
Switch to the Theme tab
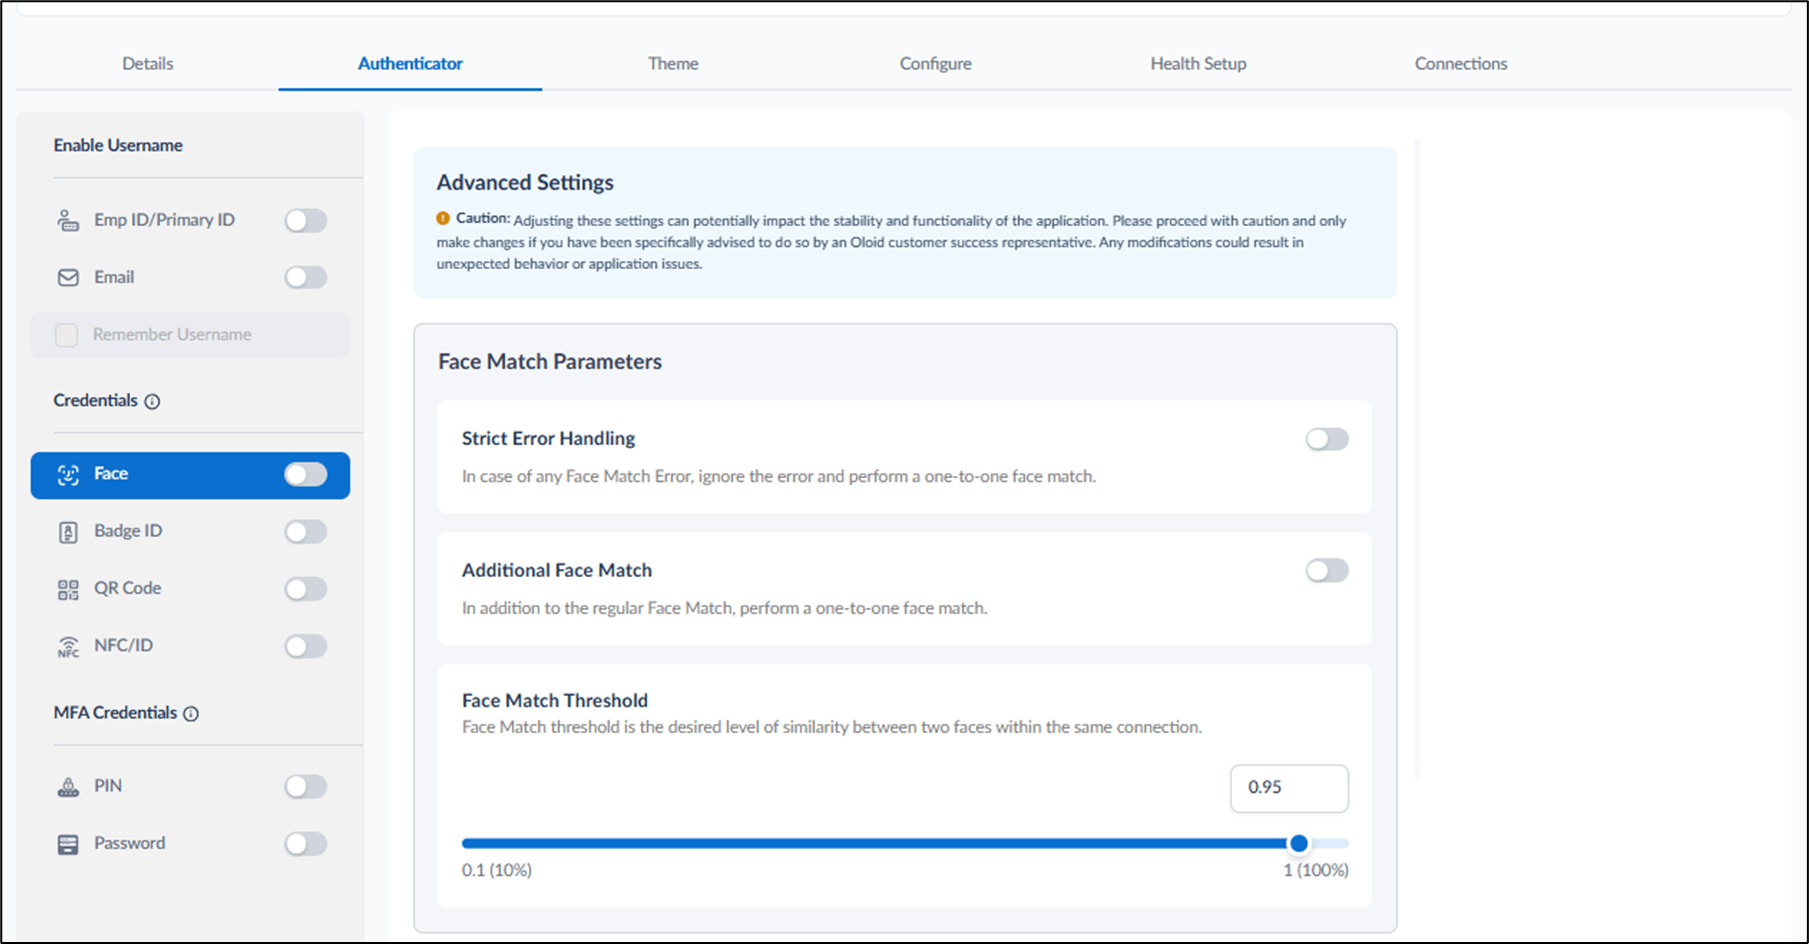coord(673,63)
